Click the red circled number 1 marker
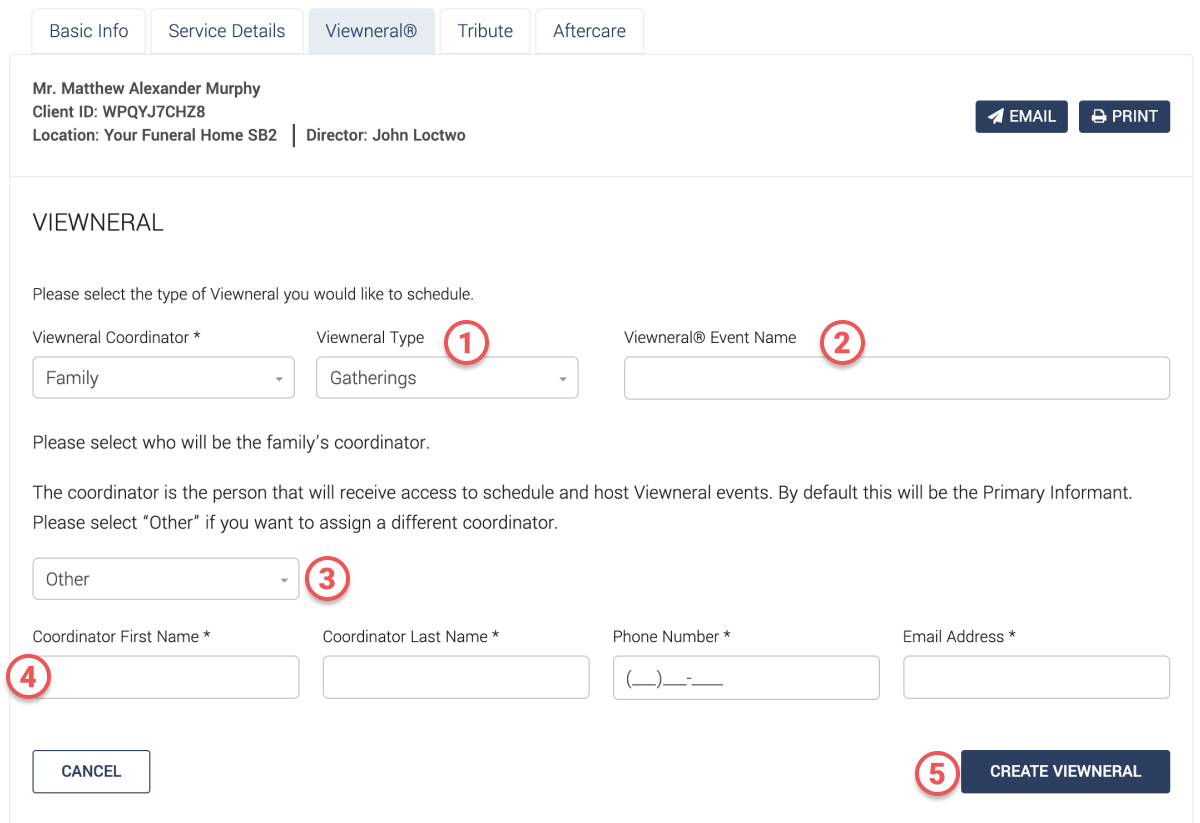Viewport: 1200px width, 823px height. tap(467, 343)
